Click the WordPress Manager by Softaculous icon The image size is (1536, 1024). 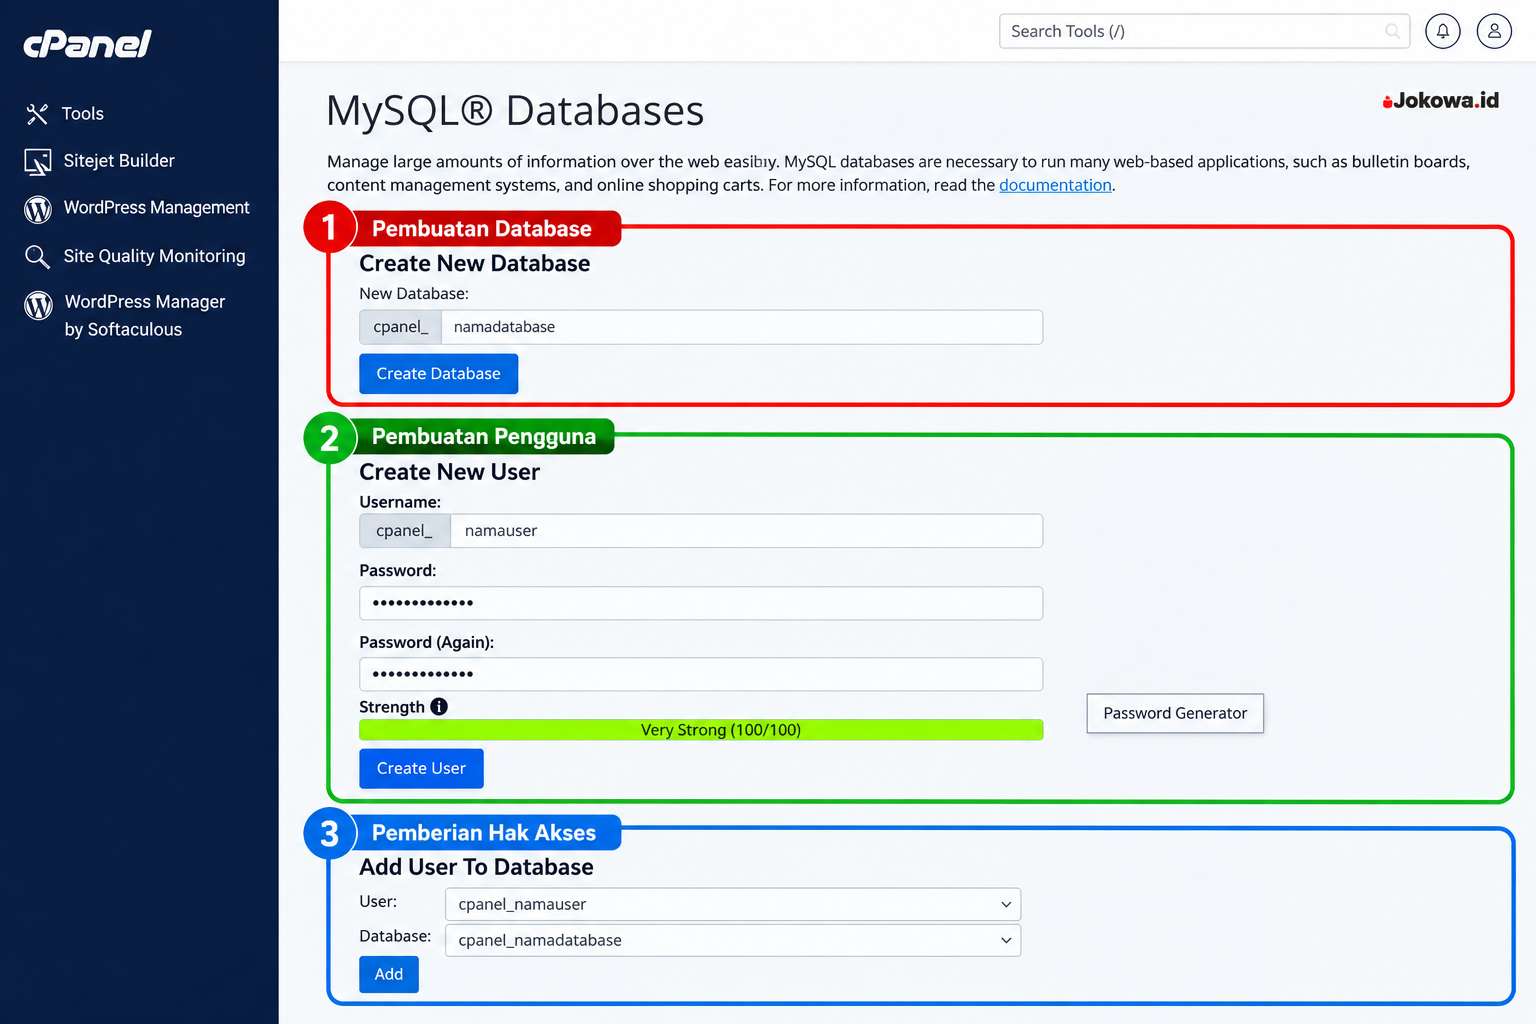[x=38, y=305]
